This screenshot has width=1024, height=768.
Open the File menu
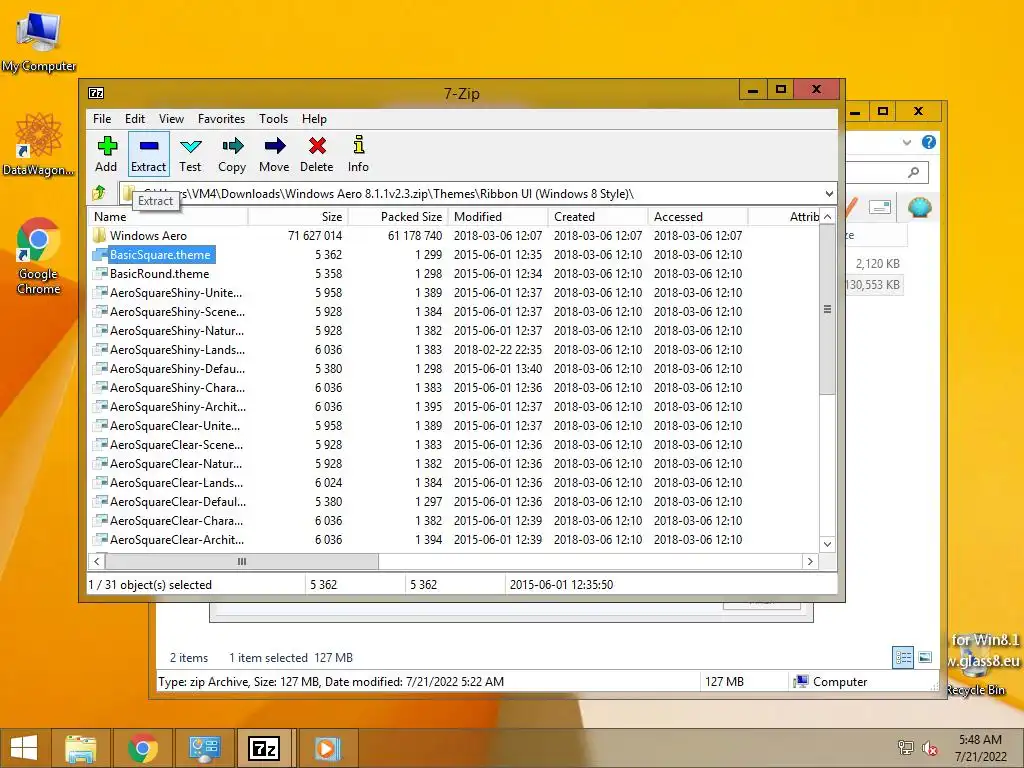pyautogui.click(x=102, y=119)
